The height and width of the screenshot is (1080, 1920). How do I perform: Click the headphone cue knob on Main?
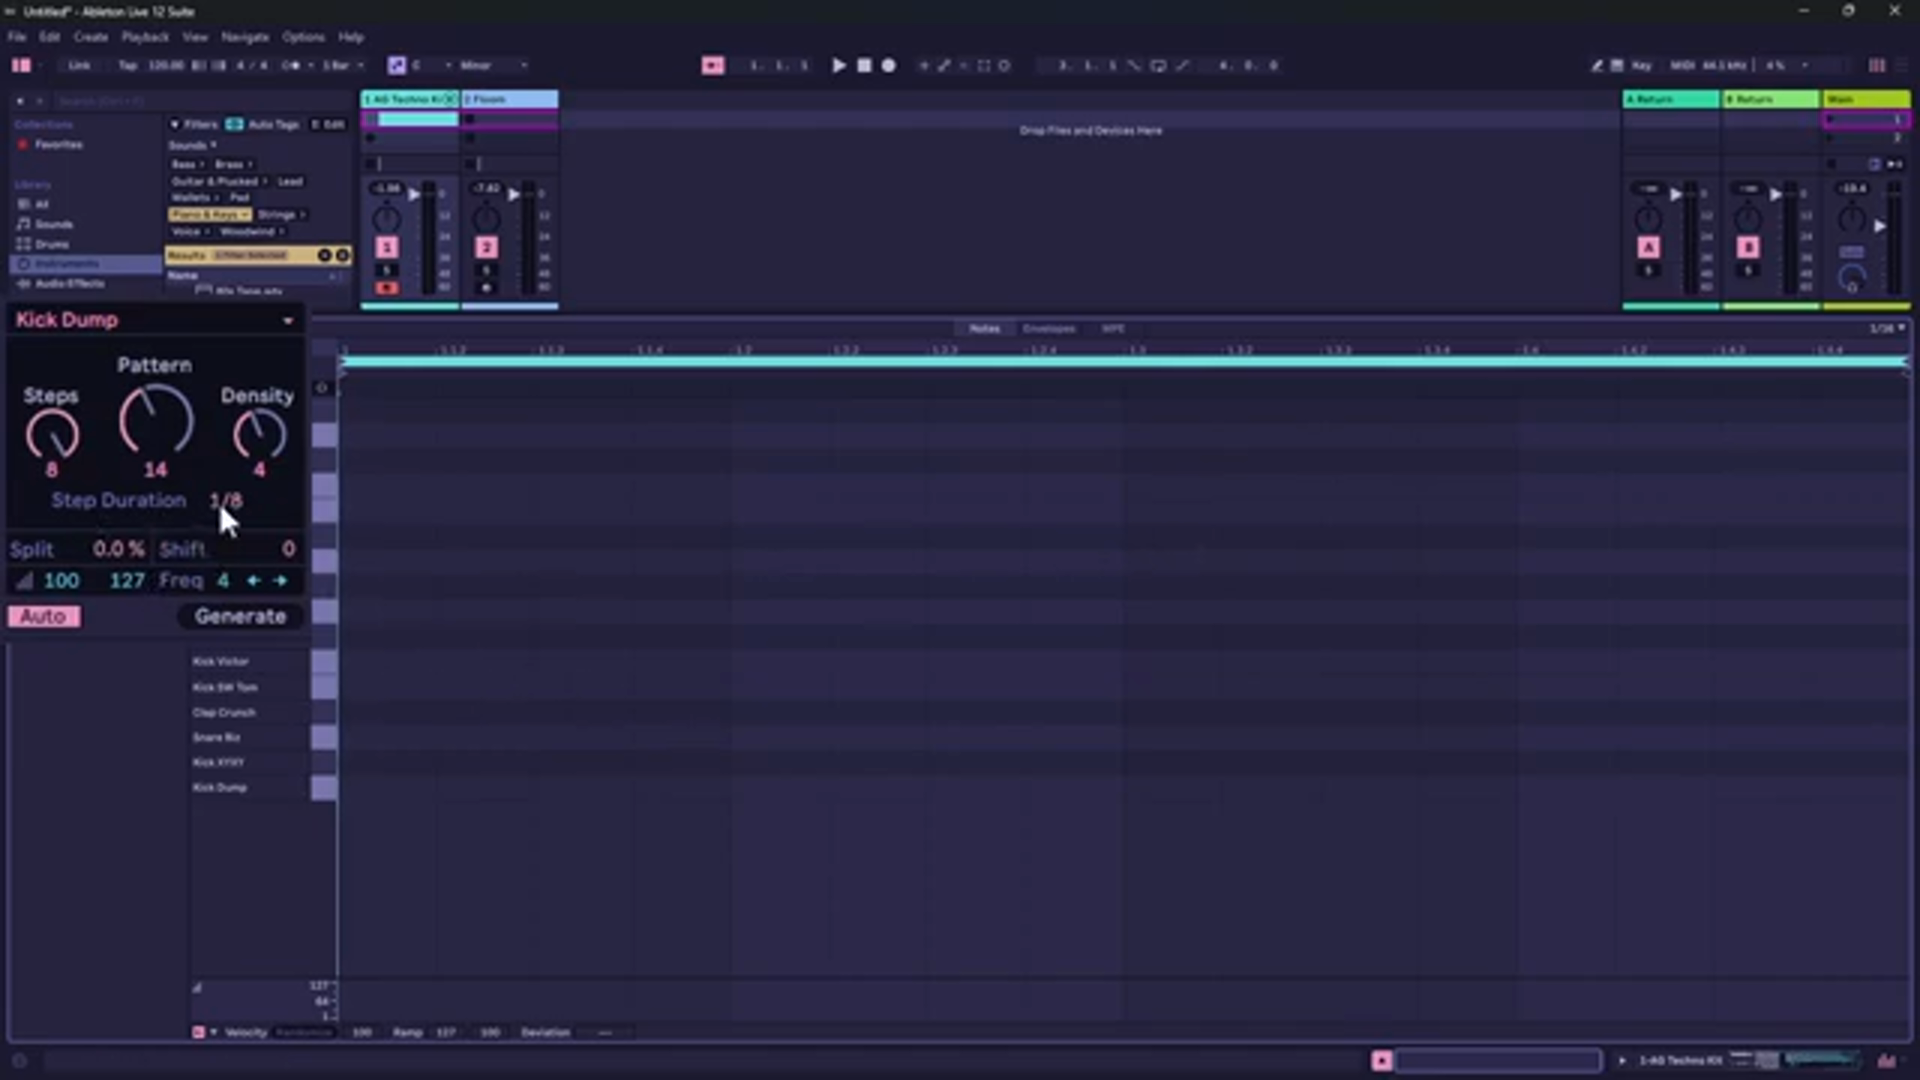(1852, 279)
